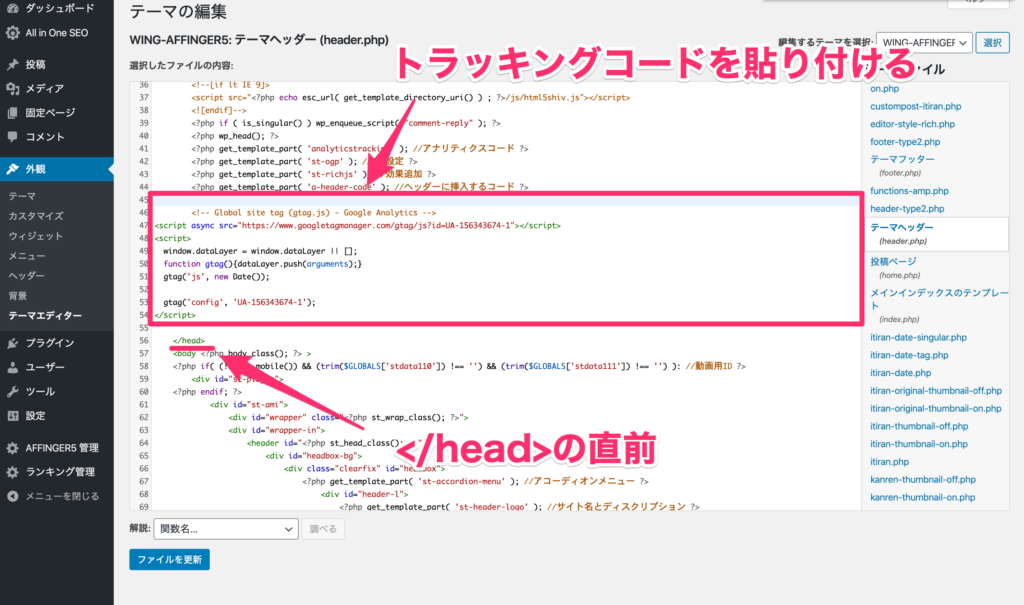1024x605 pixels.
Task: Click the pin icon next to 投稿
Action: [12, 64]
